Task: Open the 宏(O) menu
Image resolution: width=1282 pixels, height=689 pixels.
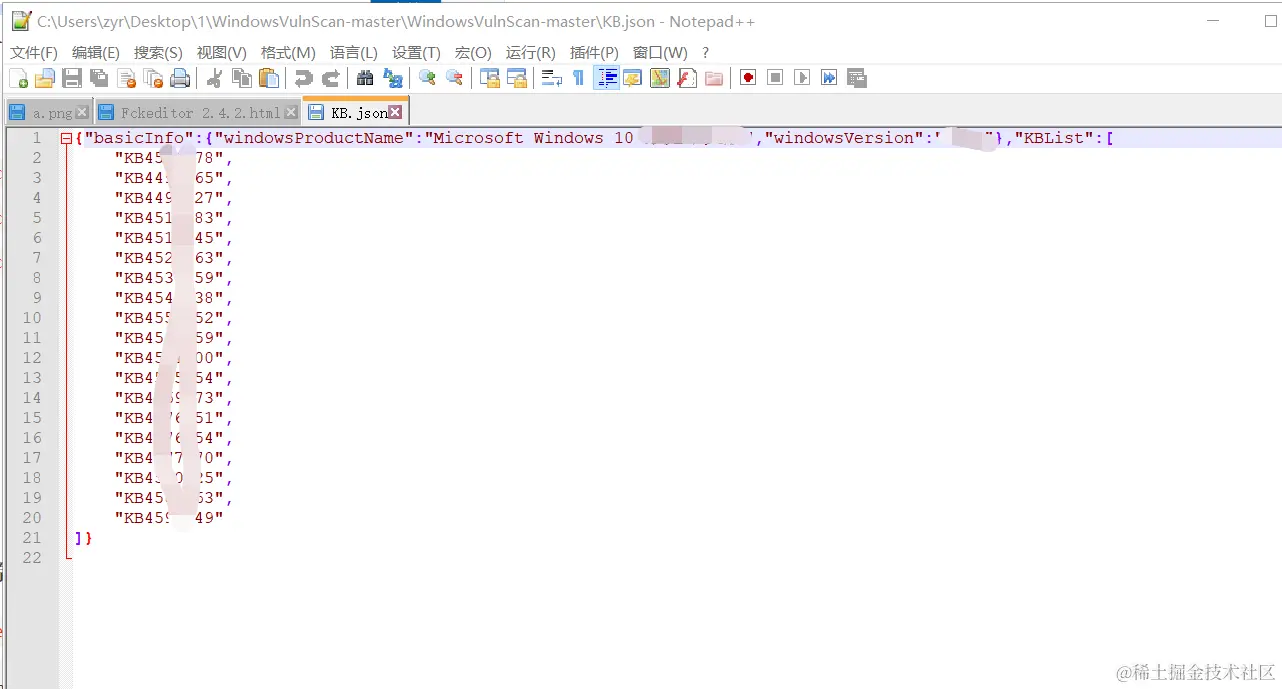Action: [473, 53]
